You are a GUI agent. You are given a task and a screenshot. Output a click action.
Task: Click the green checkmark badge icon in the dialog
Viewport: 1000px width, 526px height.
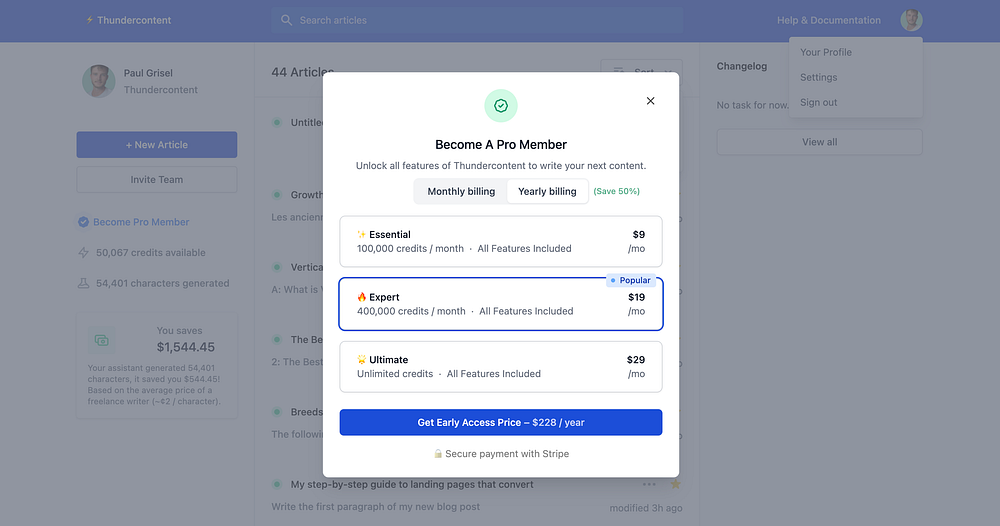pos(501,106)
